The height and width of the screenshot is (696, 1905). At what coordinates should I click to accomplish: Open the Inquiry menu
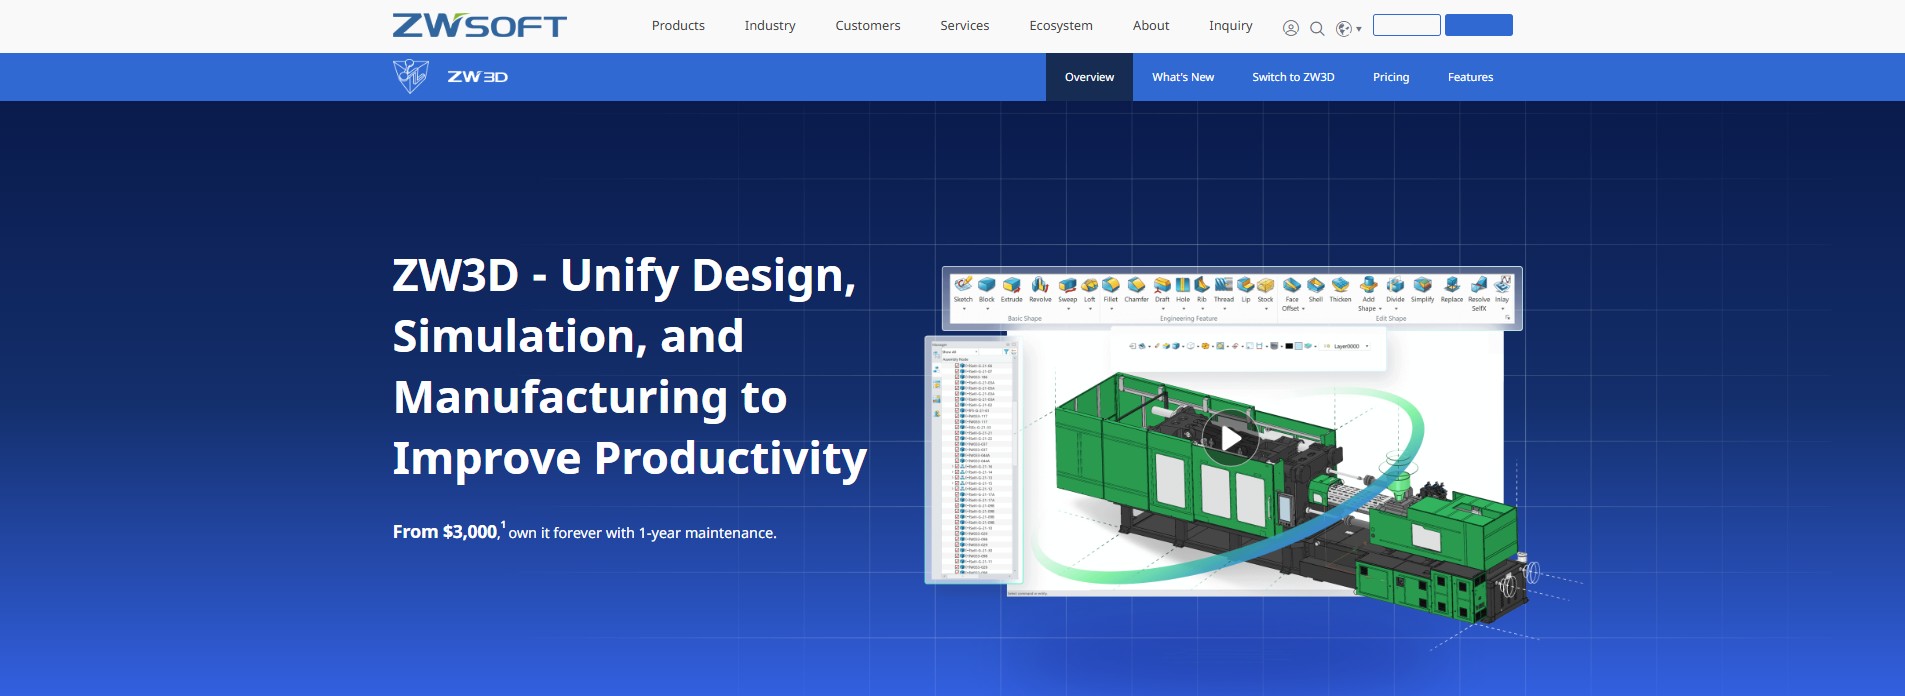(1231, 26)
